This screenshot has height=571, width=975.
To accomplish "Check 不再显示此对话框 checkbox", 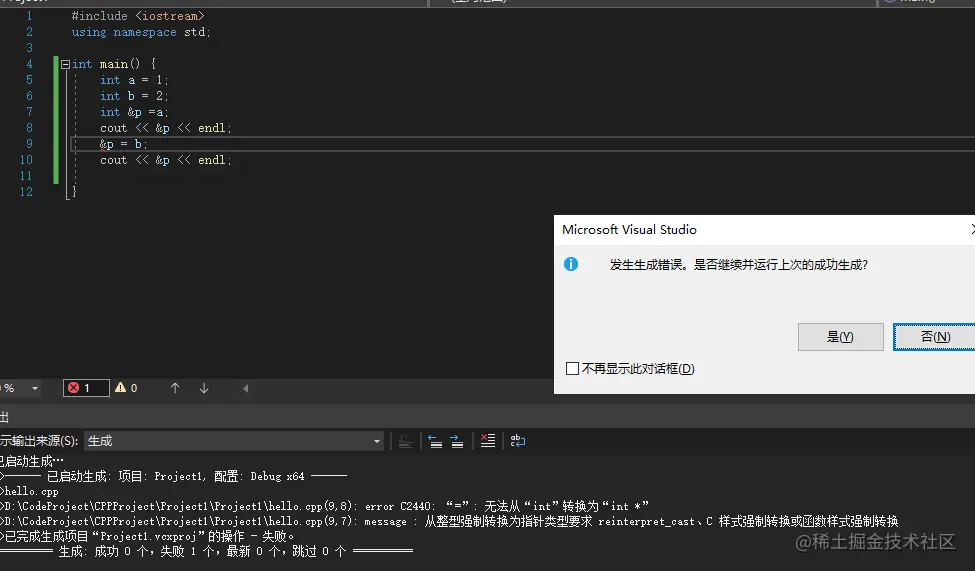I will 572,369.
